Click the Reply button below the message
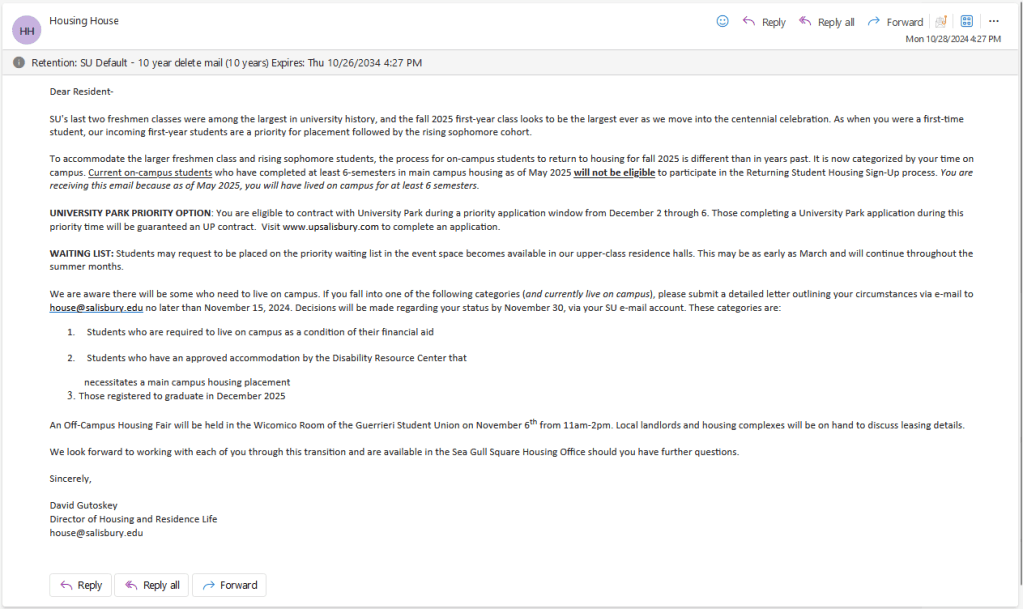The width and height of the screenshot is (1023, 609). (x=81, y=585)
